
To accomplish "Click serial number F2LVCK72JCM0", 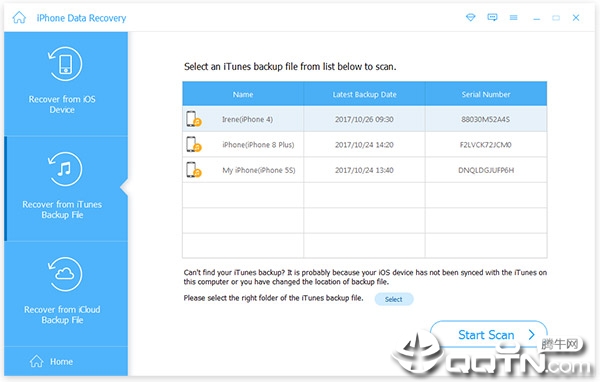I will [486, 145].
